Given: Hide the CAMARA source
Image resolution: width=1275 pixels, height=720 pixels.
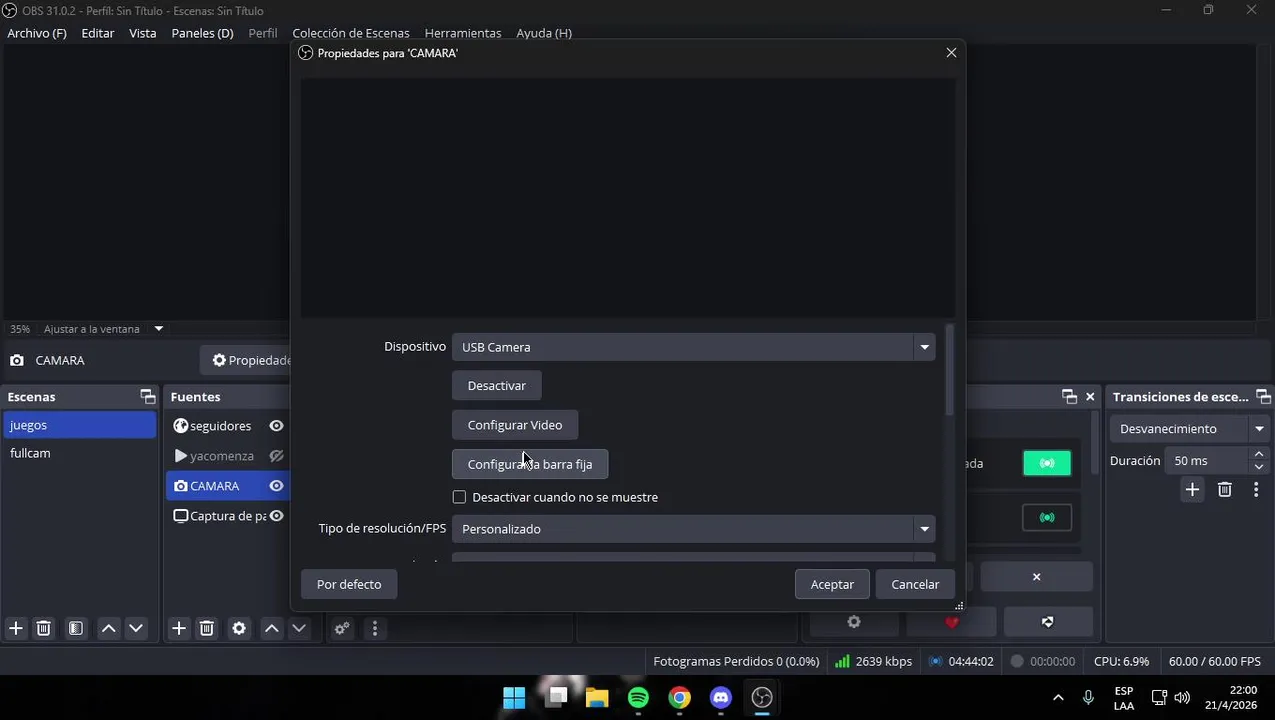Looking at the screenshot, I should click(276, 486).
